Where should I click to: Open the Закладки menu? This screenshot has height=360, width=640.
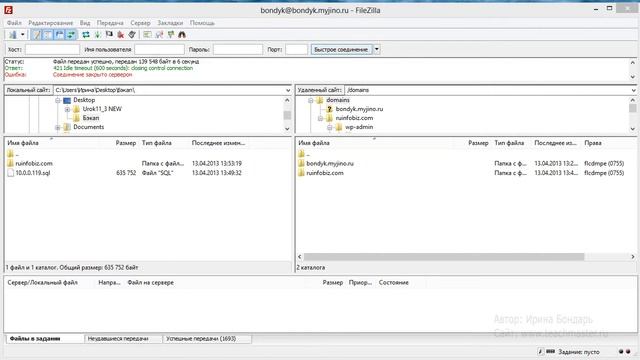pyautogui.click(x=170, y=23)
